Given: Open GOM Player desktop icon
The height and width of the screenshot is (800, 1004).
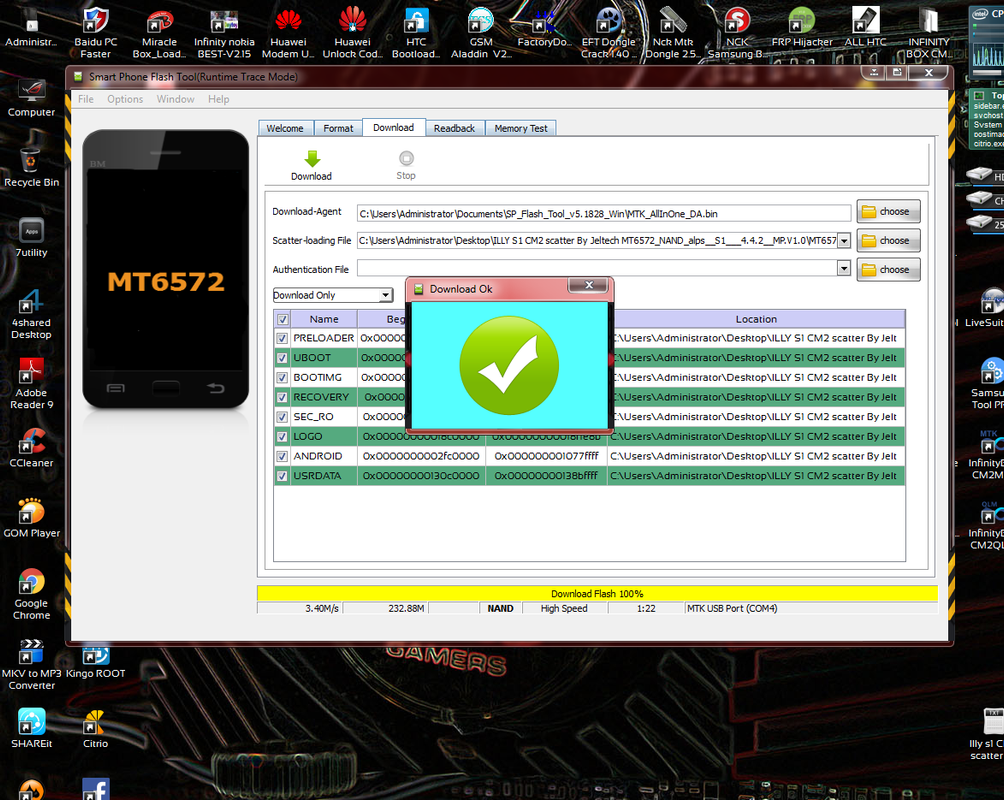Looking at the screenshot, I should [31, 518].
